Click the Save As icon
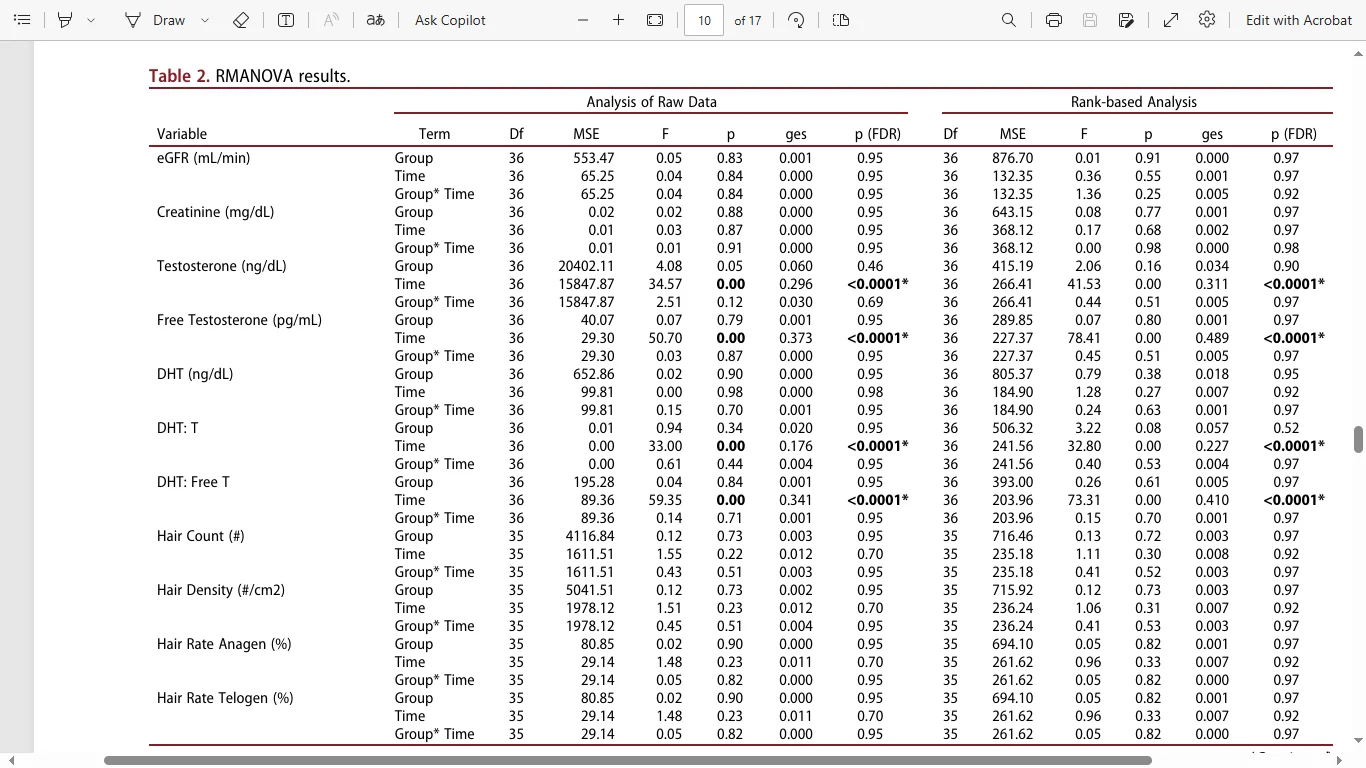 tap(1126, 20)
